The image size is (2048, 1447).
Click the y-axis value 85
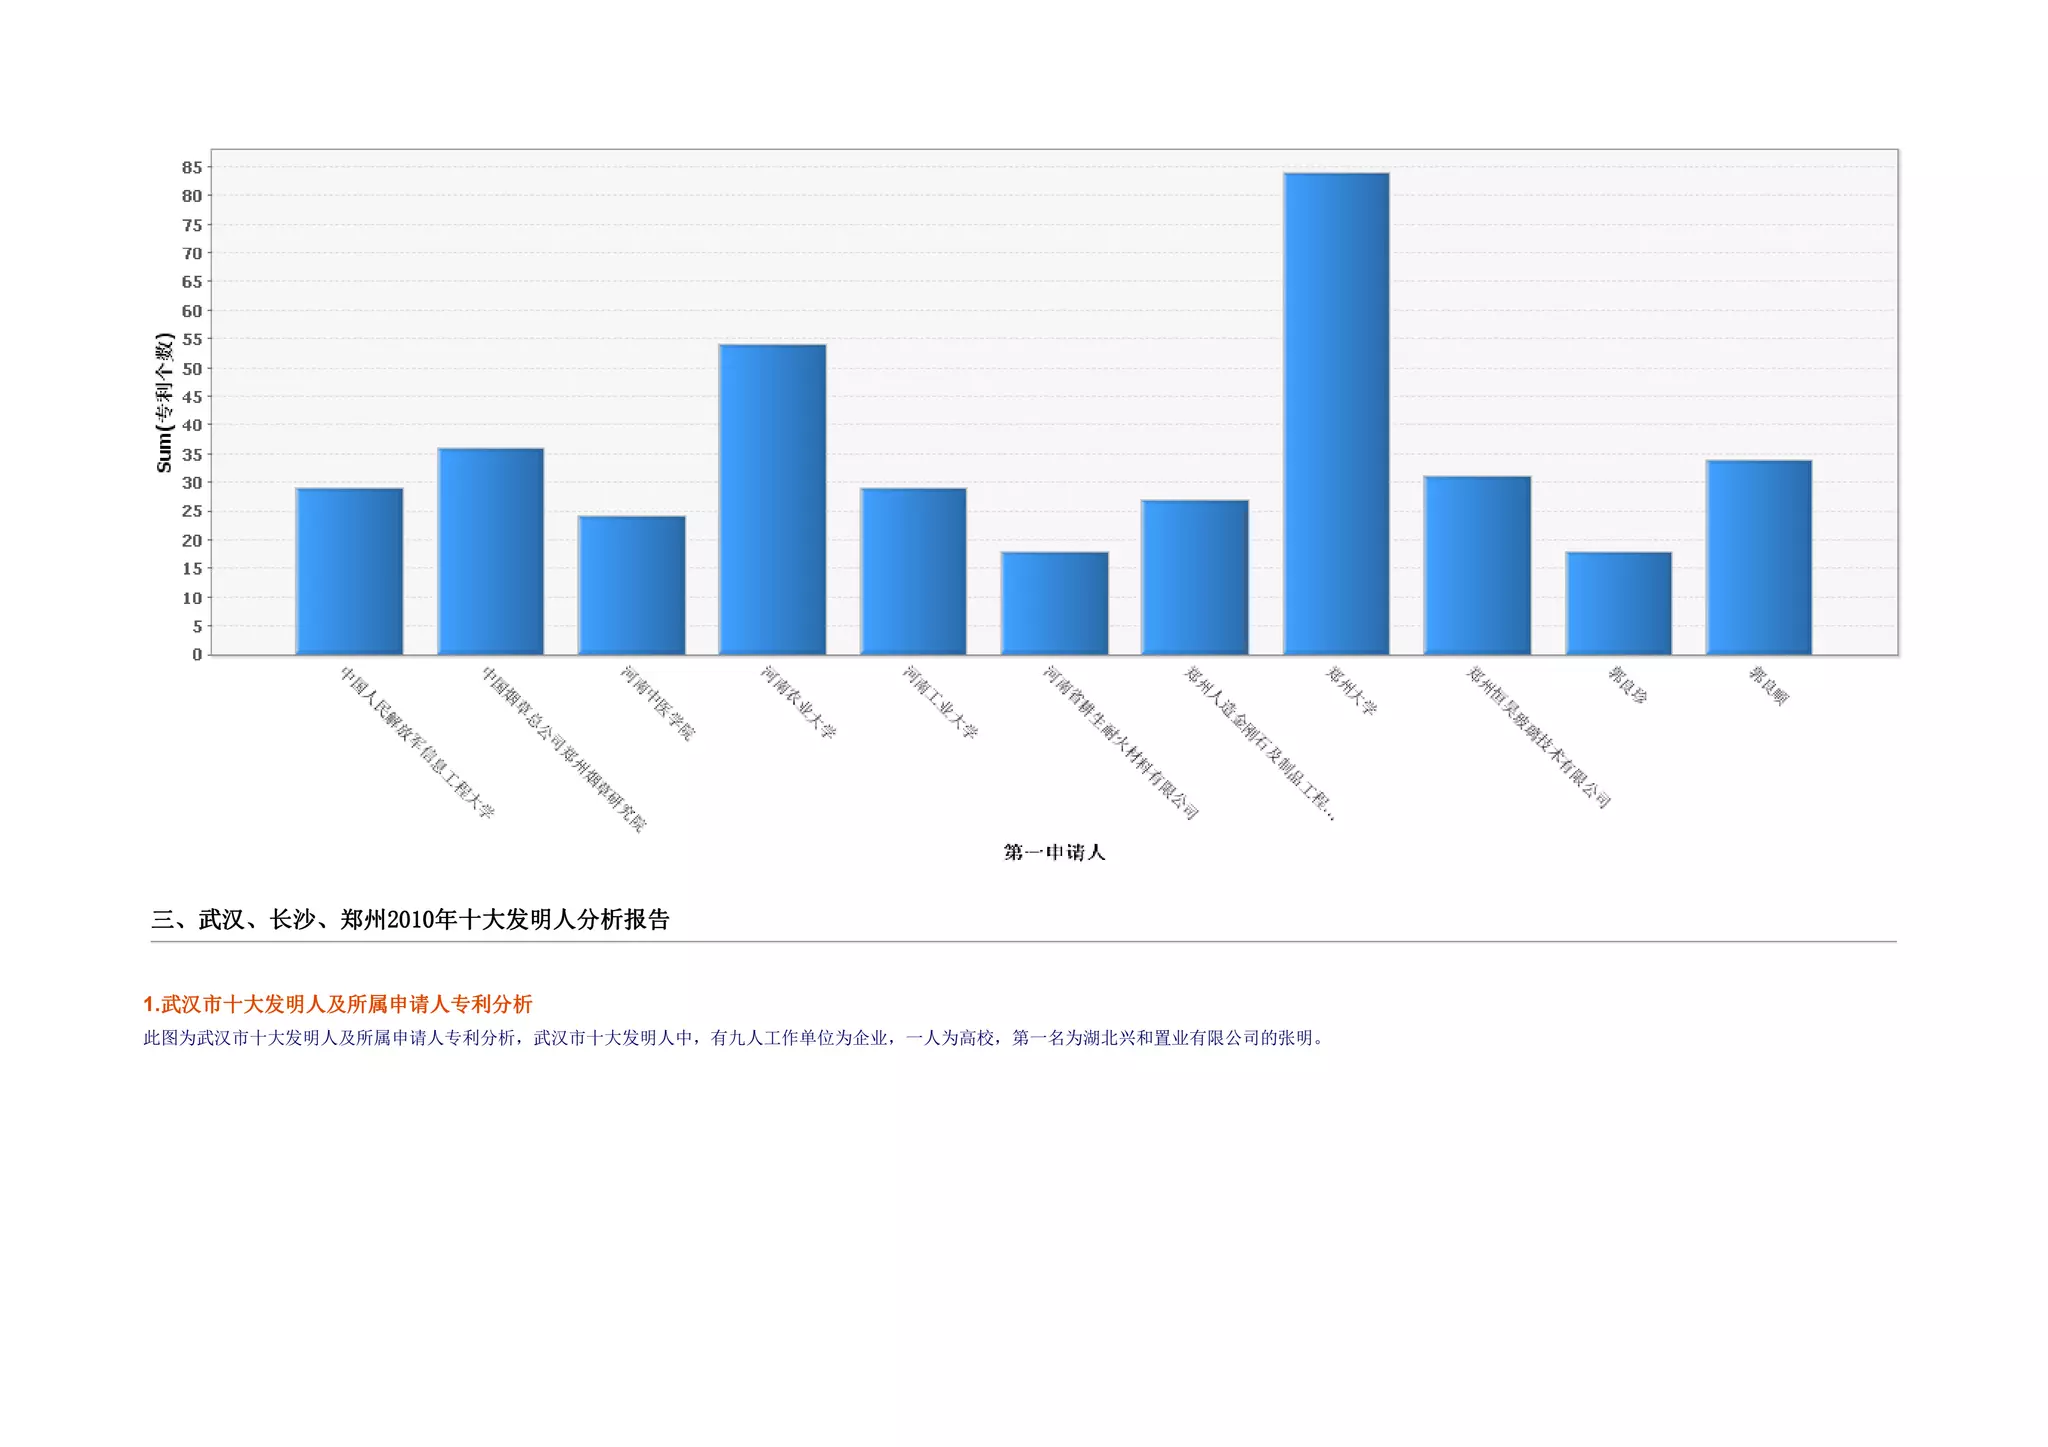[x=192, y=167]
